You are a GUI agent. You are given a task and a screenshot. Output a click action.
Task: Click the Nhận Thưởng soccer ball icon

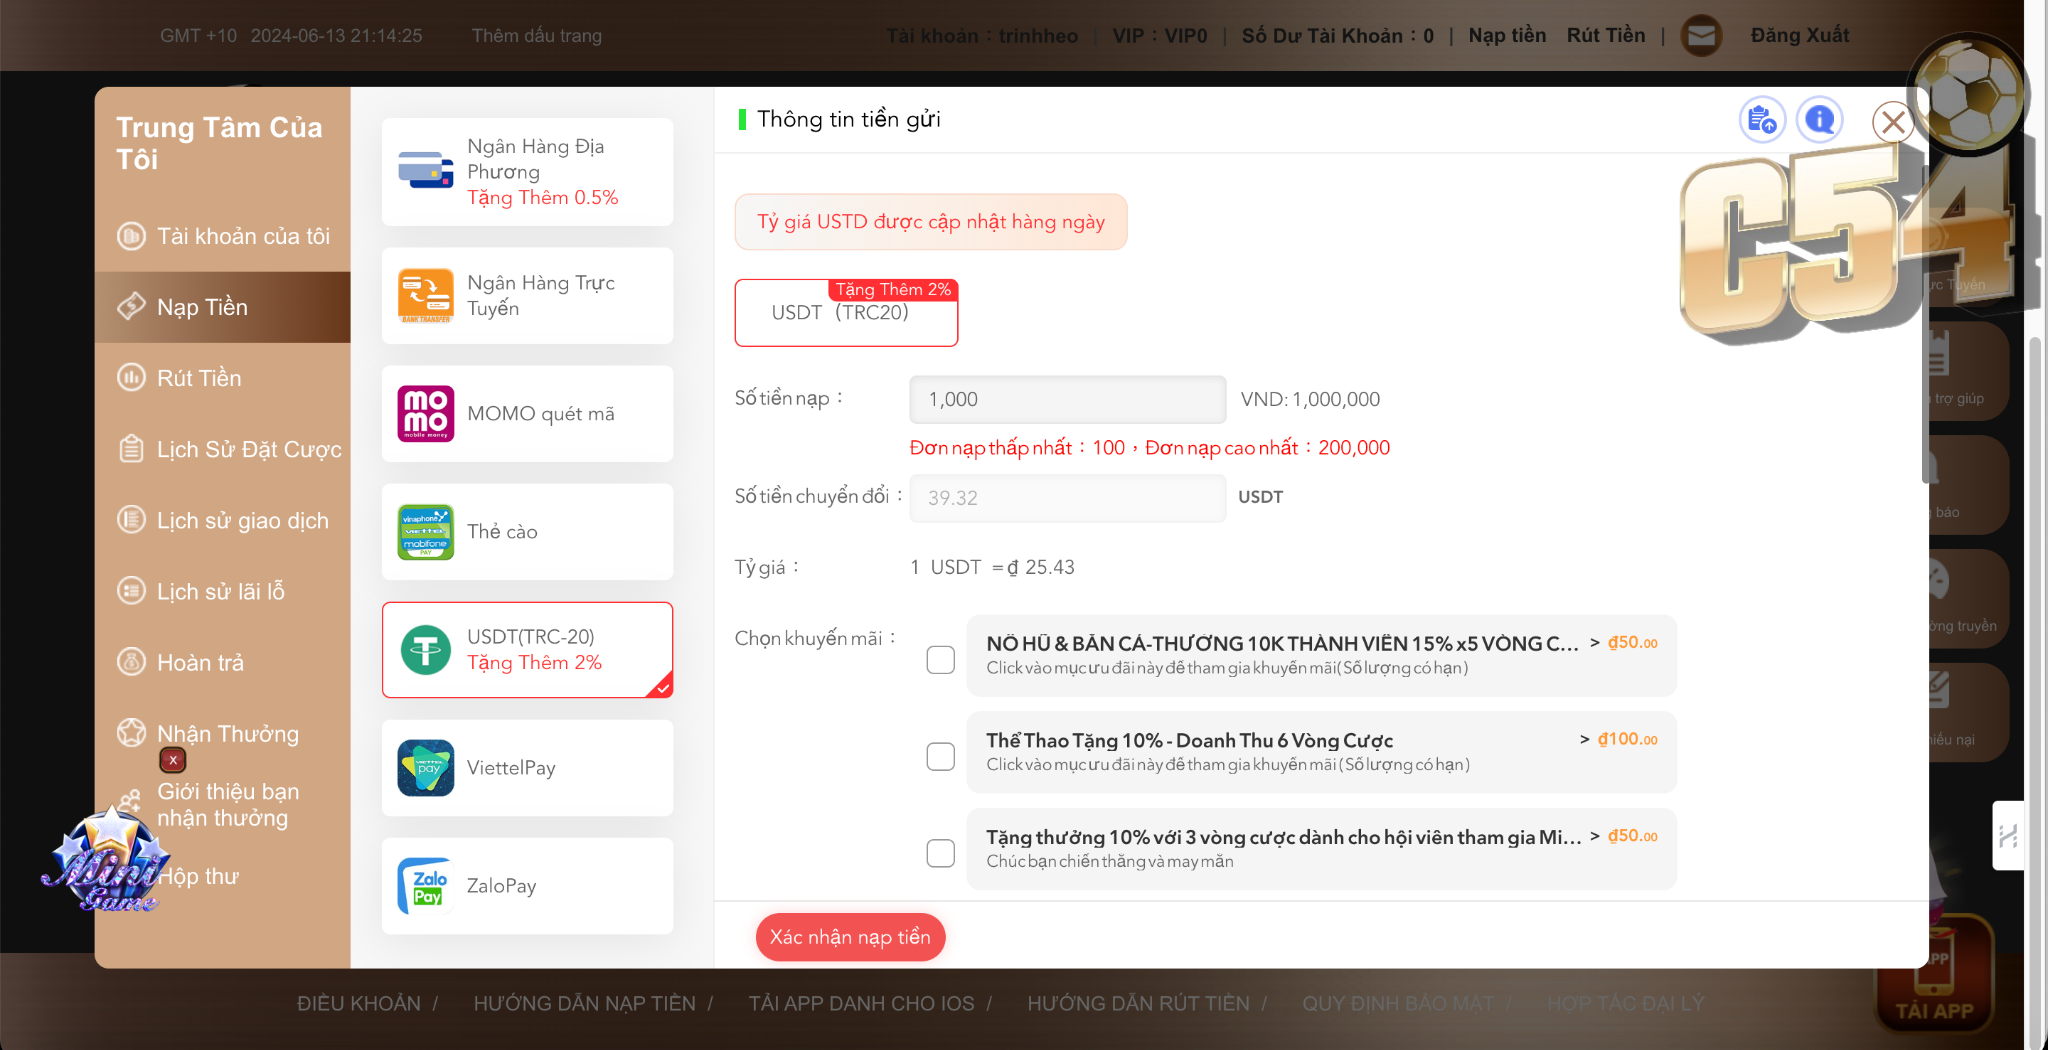point(131,733)
